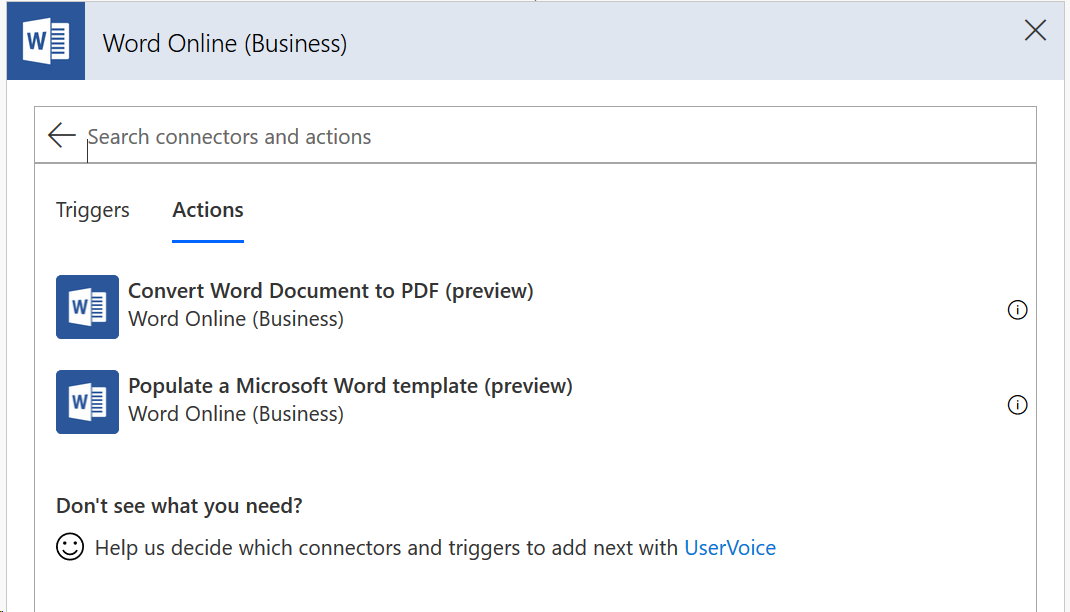1070x612 pixels.
Task: Open the UserVoice link
Action: [x=730, y=547]
